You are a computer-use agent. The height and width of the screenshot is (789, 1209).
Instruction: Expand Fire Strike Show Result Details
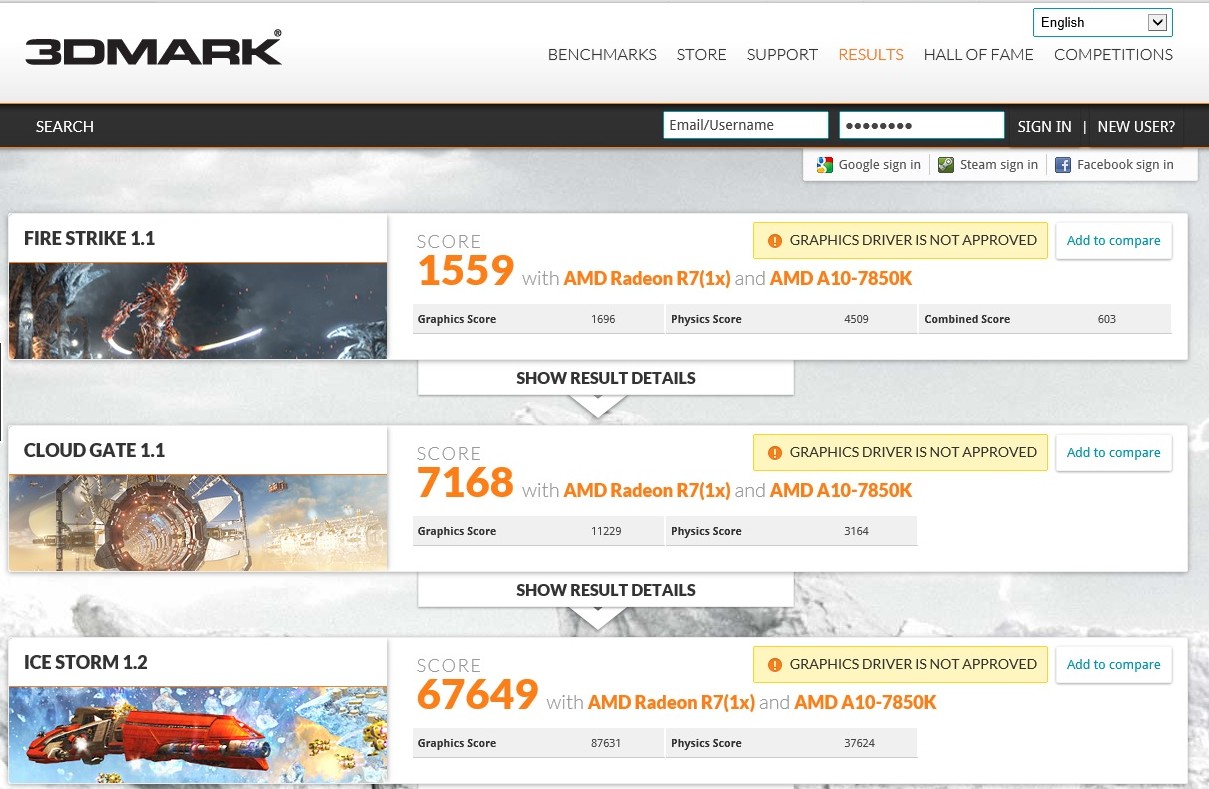click(606, 378)
